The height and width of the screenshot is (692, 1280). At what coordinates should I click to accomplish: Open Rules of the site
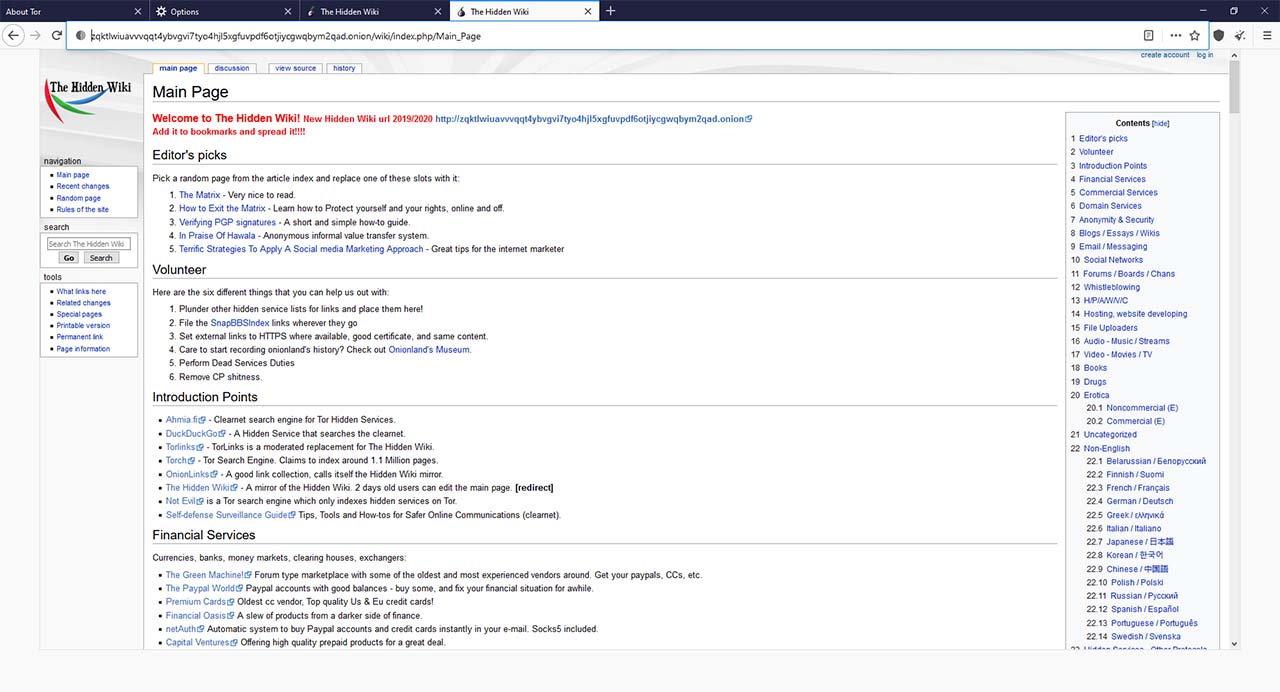pyautogui.click(x=83, y=210)
